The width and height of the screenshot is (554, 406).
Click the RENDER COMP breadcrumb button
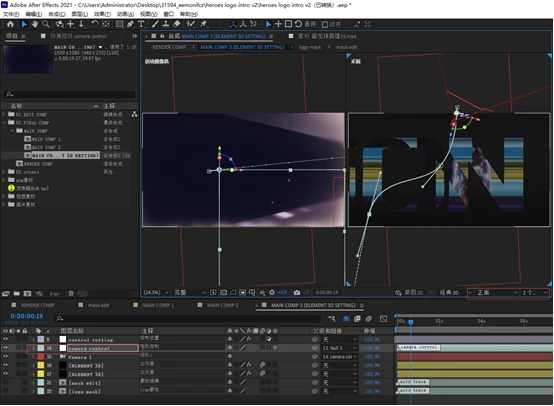pos(169,47)
